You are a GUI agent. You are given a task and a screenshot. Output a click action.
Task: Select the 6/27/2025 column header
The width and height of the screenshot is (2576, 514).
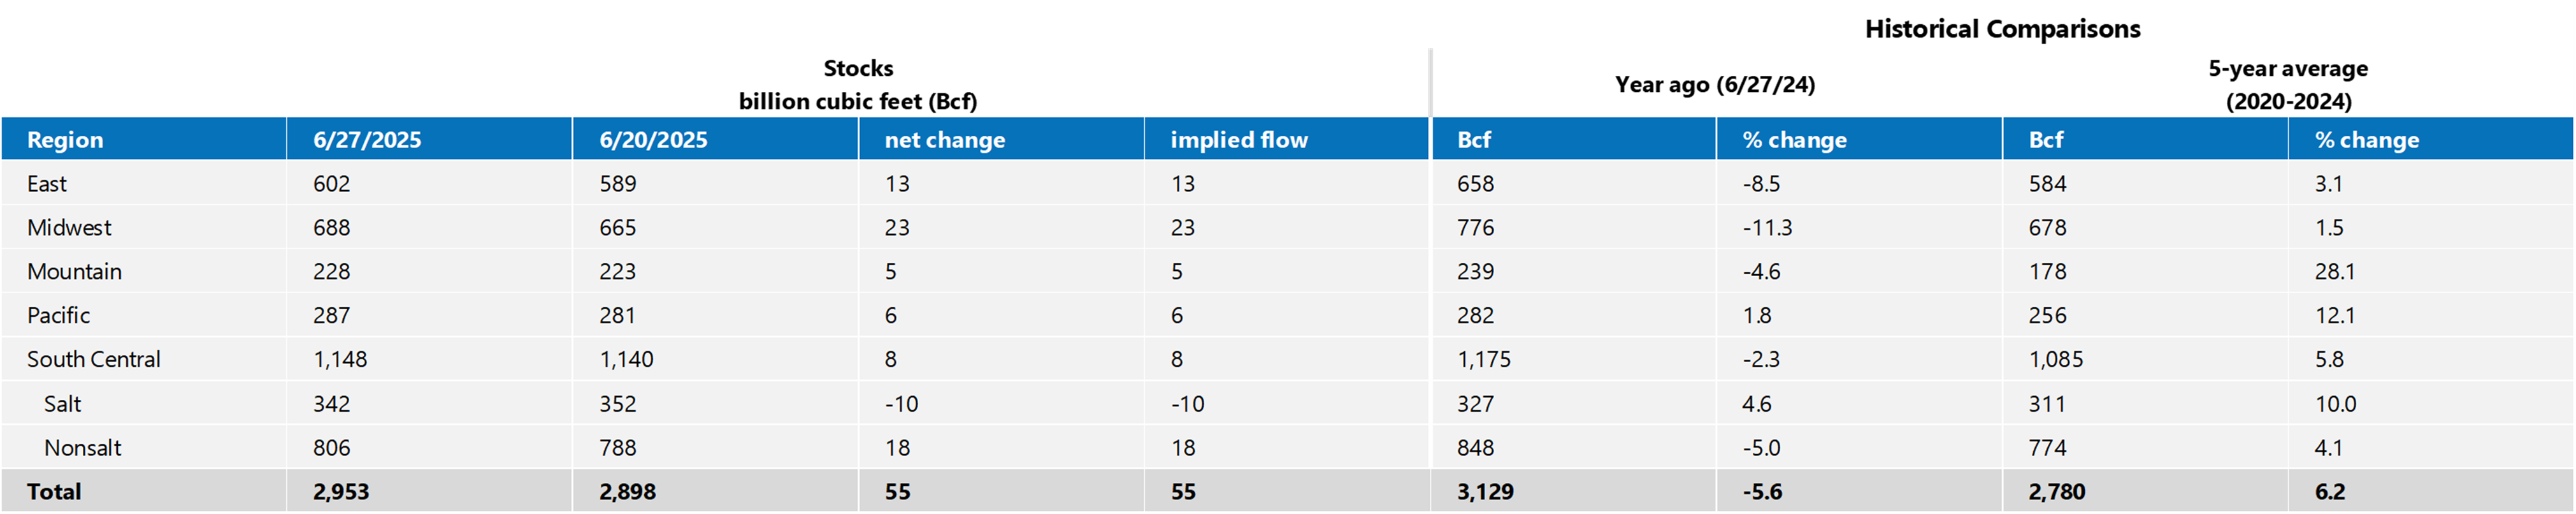[x=367, y=140]
